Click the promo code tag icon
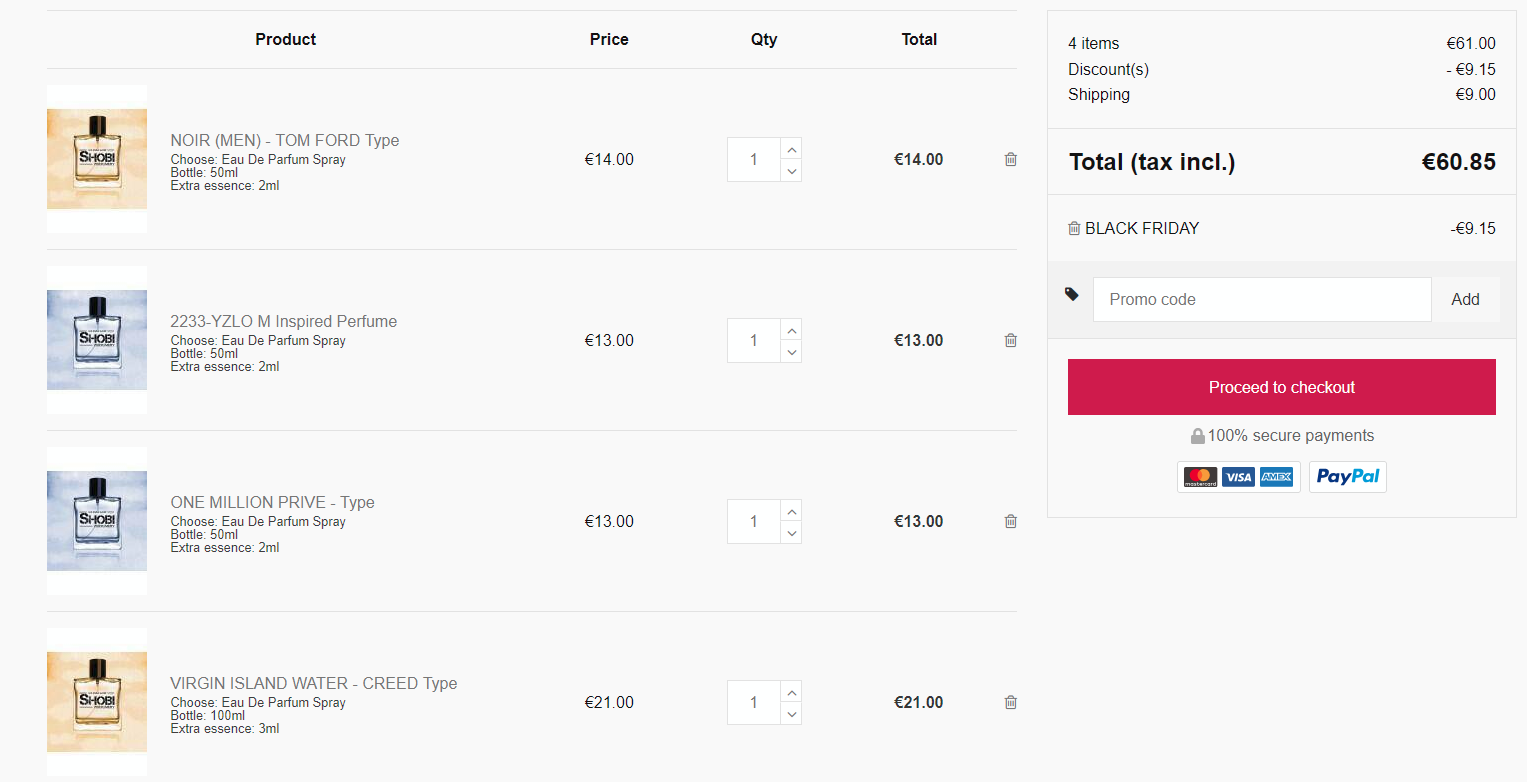This screenshot has width=1527, height=782. coord(1072,294)
